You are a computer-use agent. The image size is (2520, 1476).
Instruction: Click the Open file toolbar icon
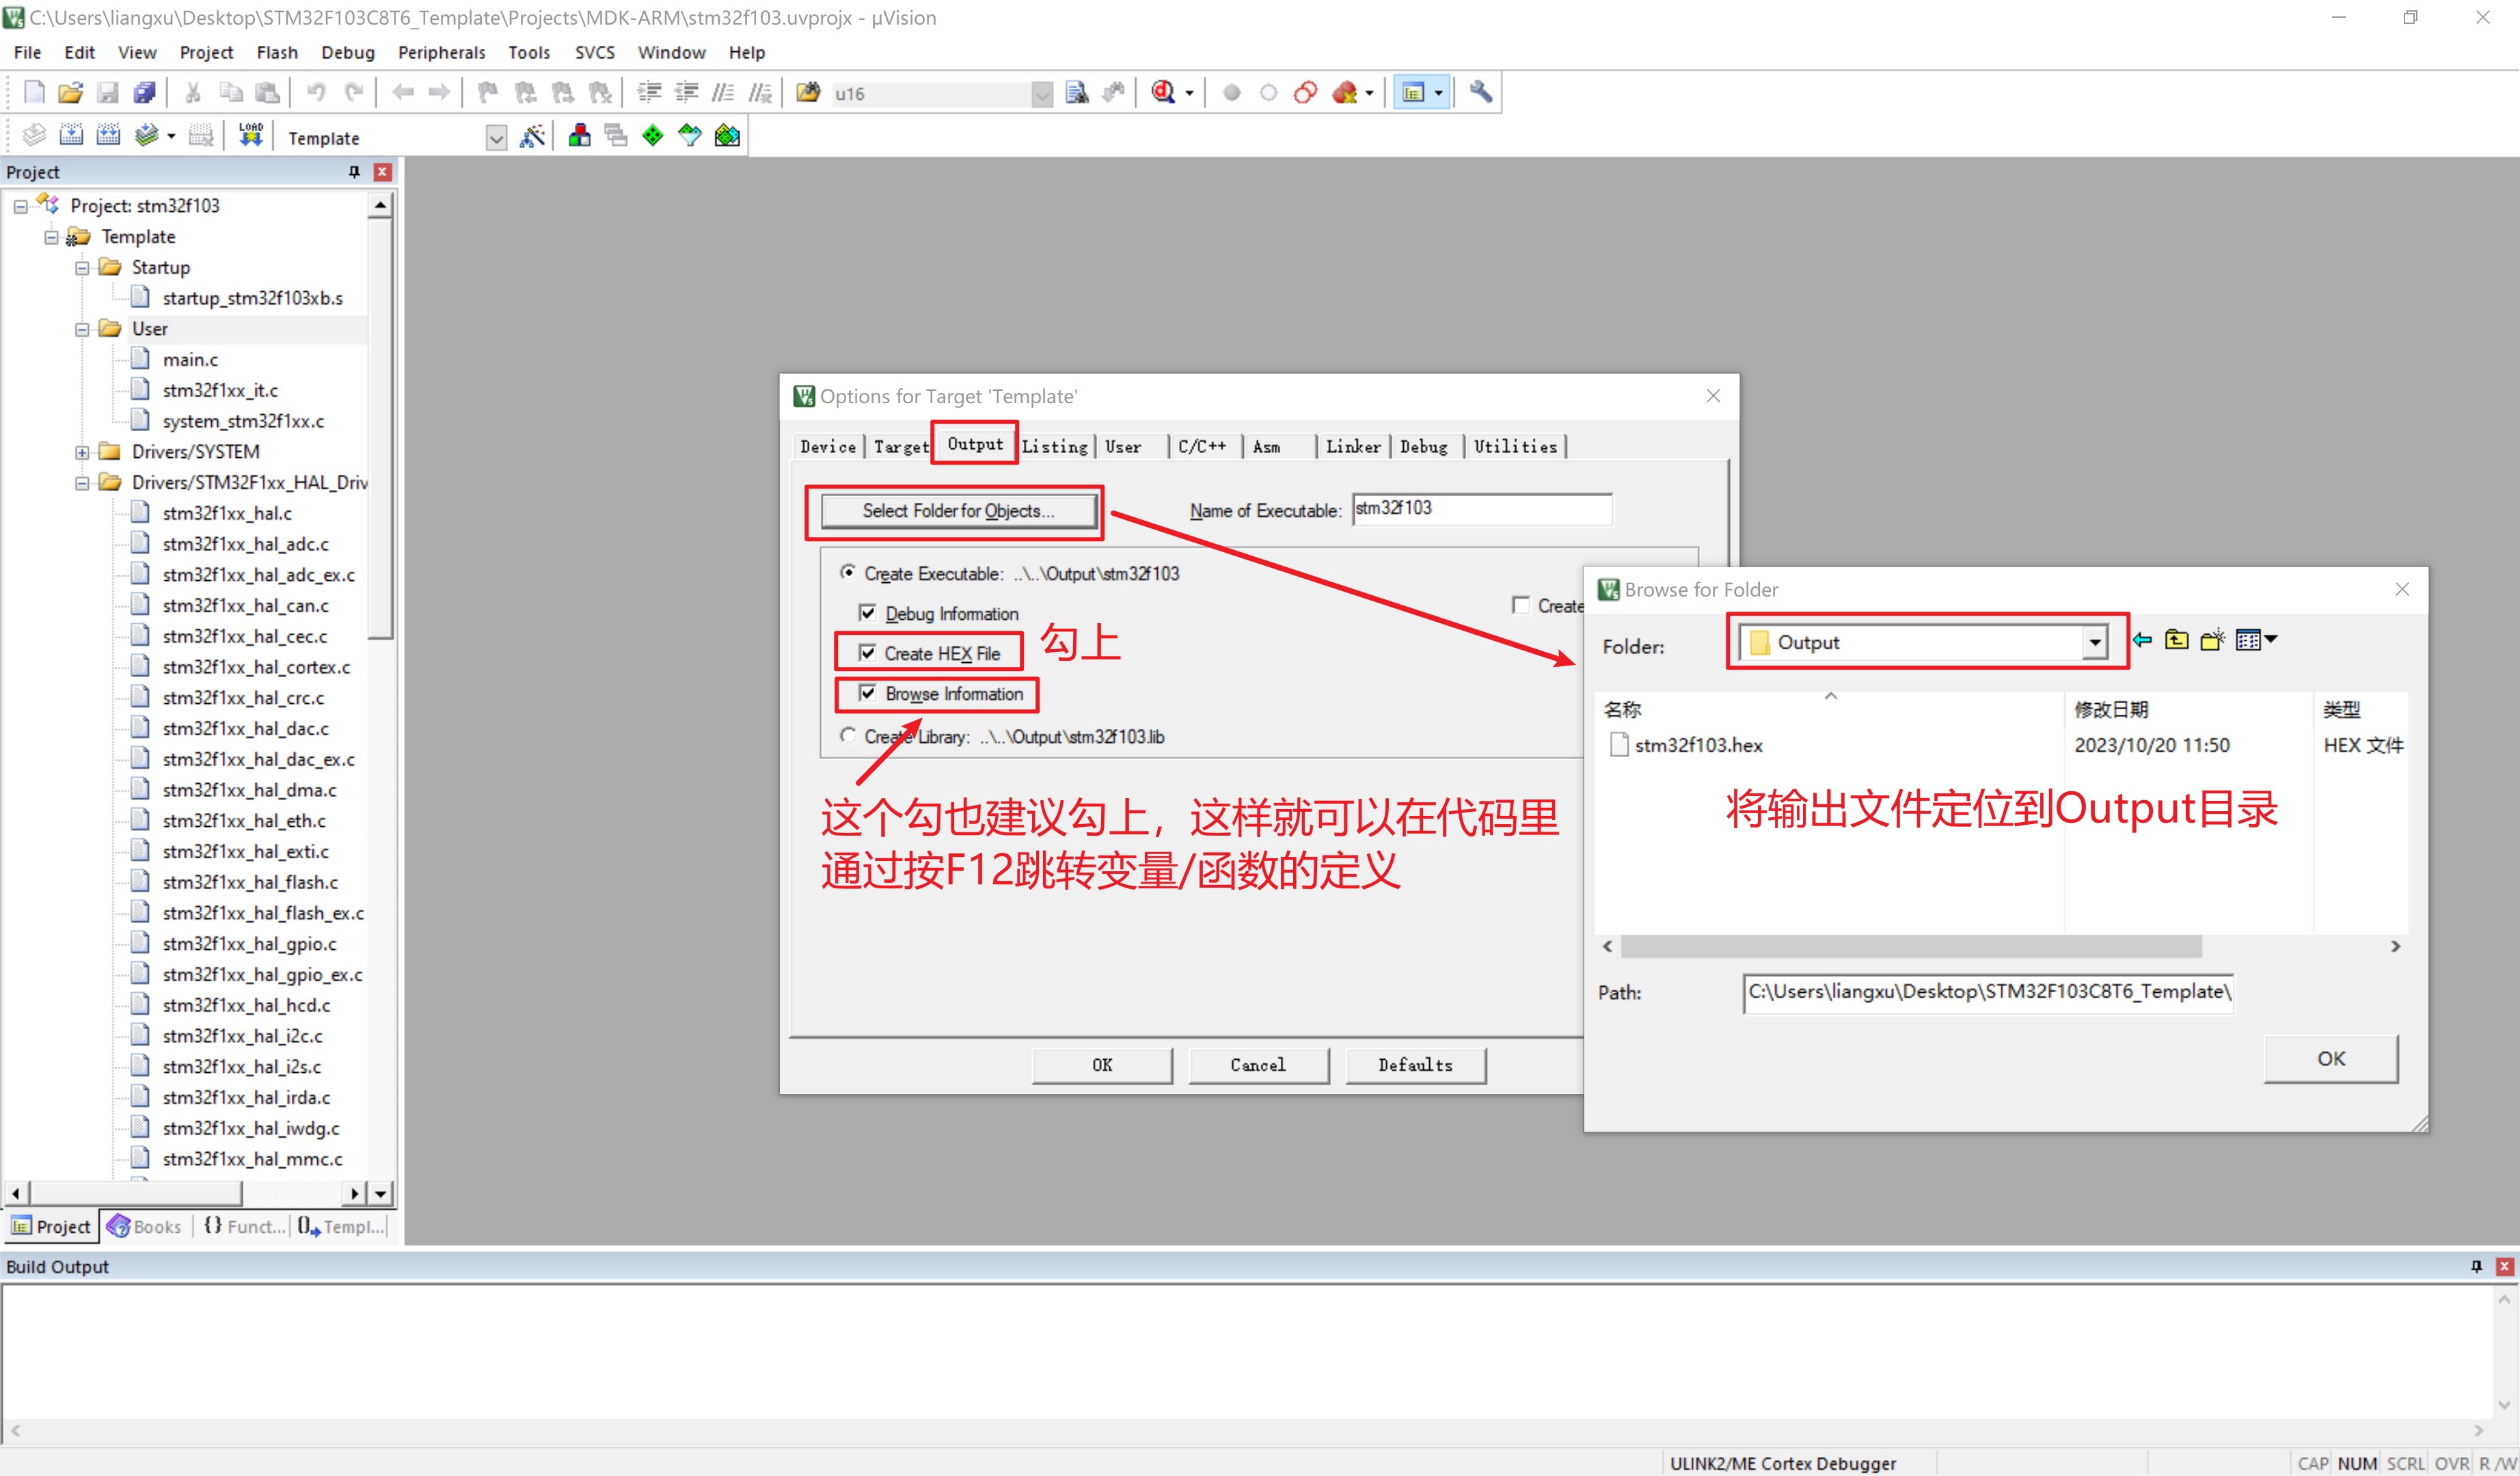70,93
